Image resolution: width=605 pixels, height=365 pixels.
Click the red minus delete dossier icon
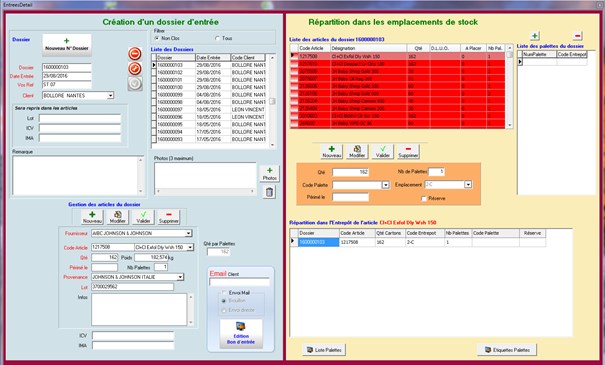coord(135,53)
